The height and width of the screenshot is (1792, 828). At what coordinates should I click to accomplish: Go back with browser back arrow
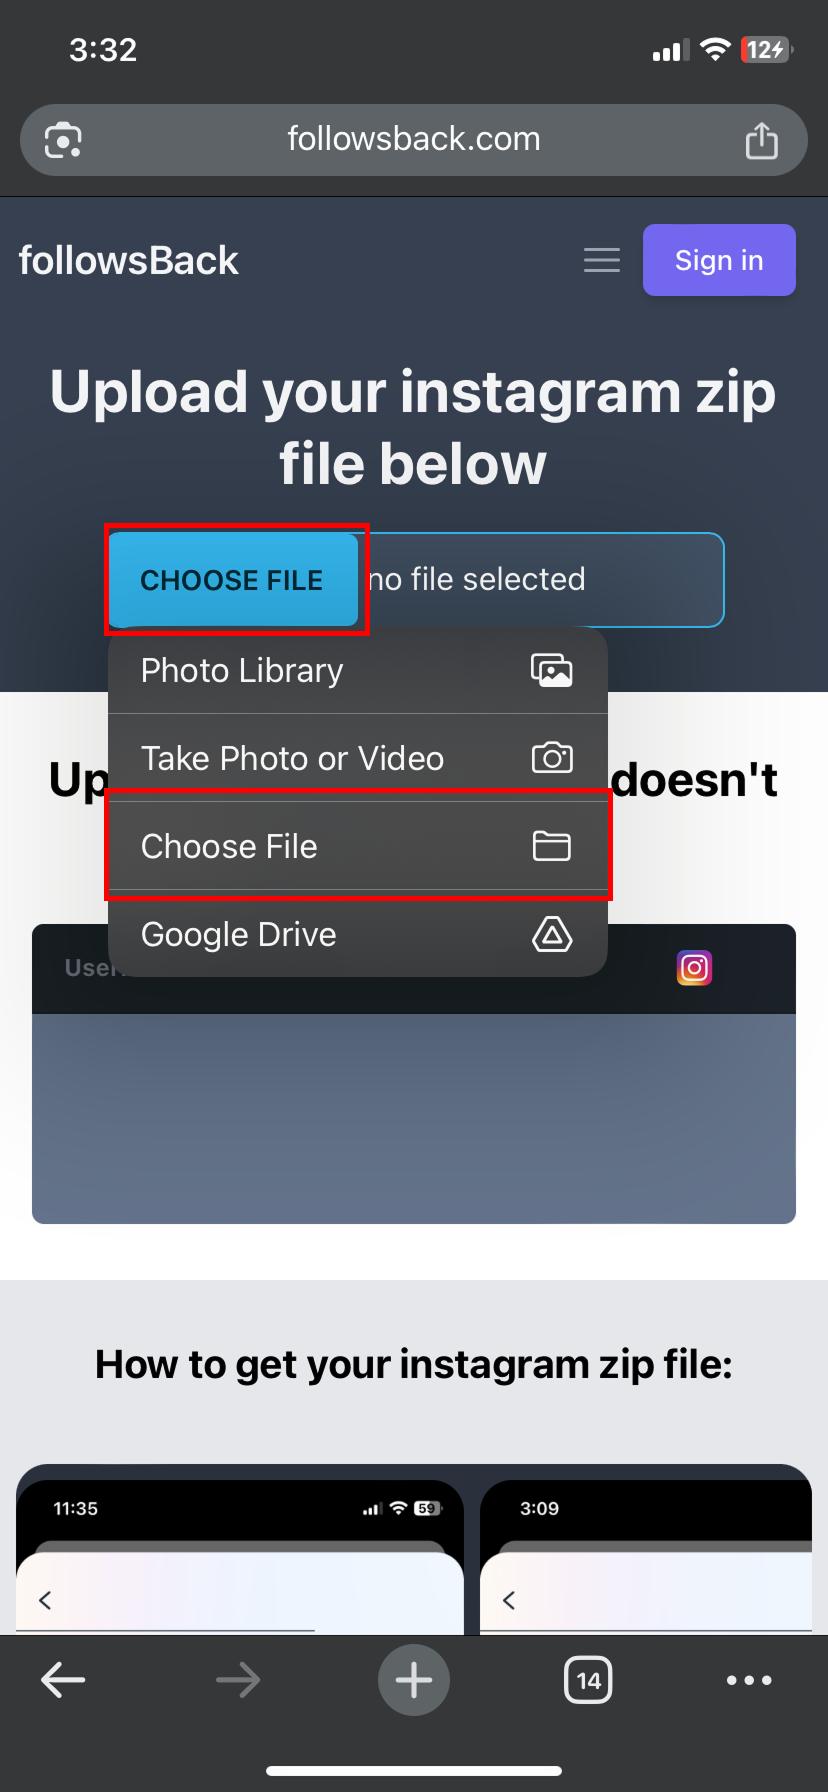pos(63,1680)
